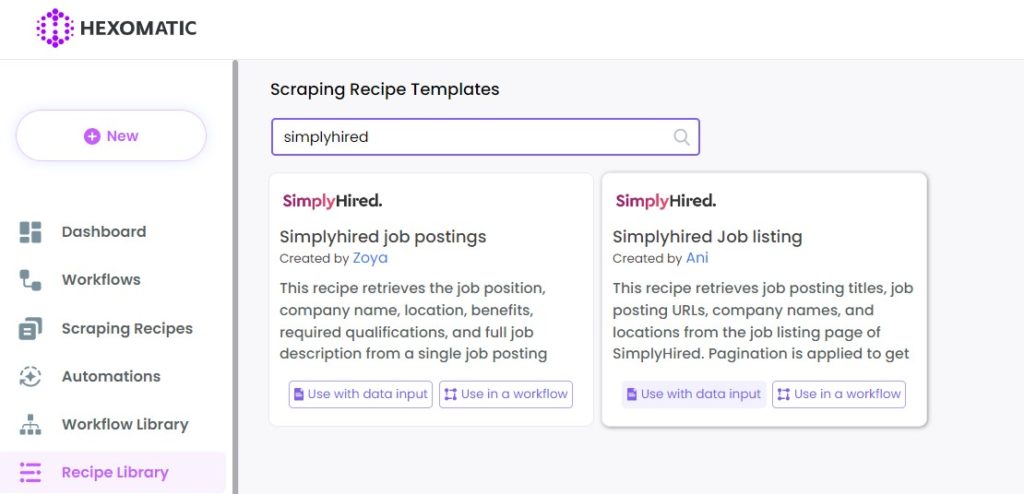
Task: Click the plus icon in New button
Action: pos(92,136)
